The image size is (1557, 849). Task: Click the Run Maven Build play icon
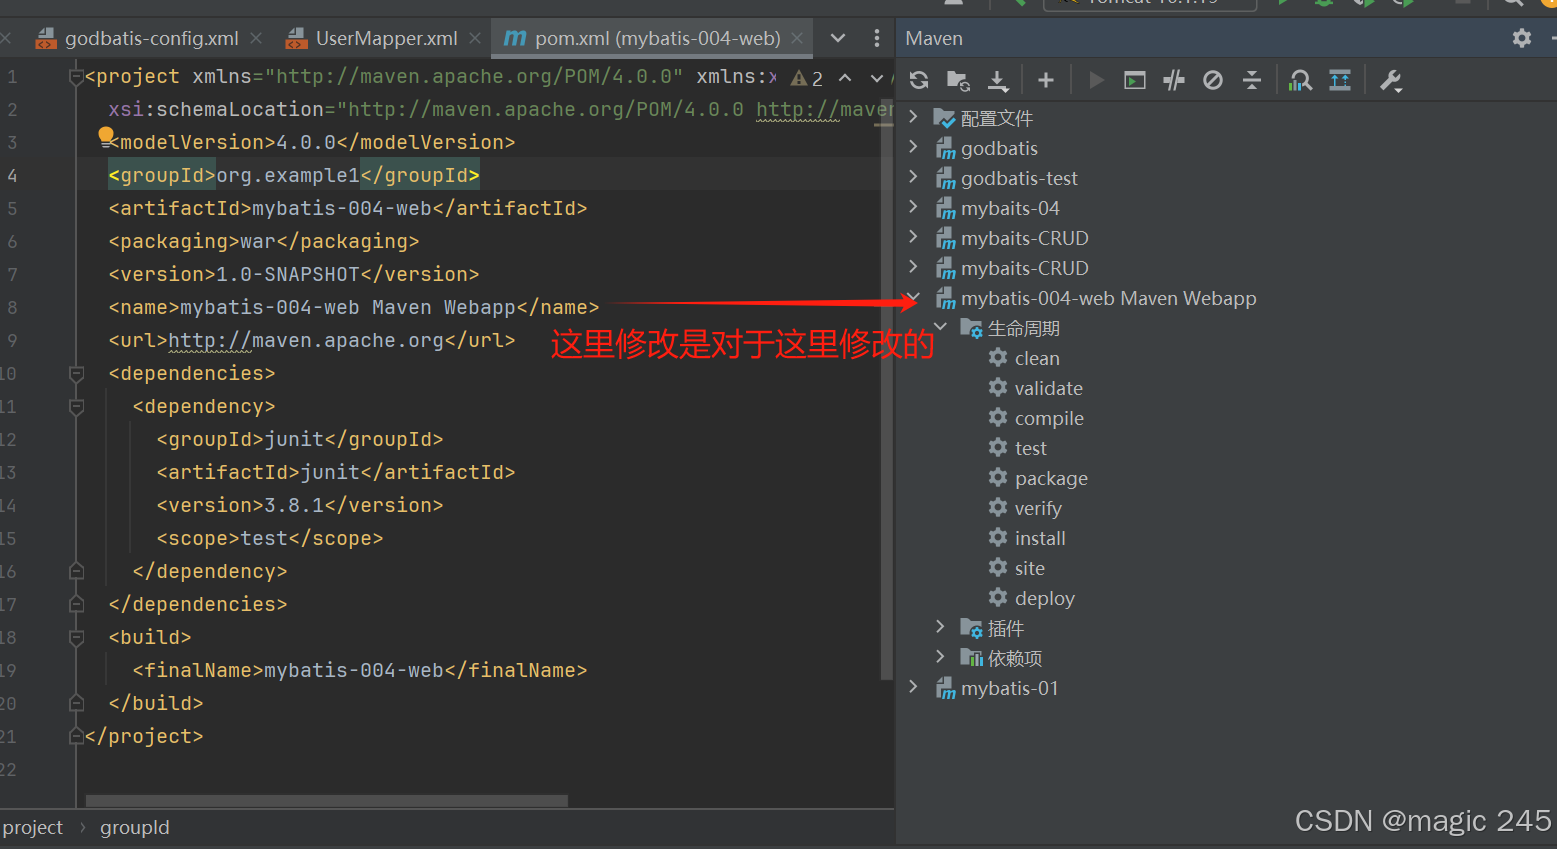click(1096, 80)
